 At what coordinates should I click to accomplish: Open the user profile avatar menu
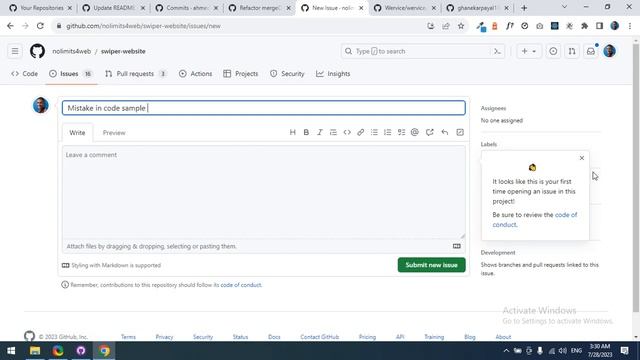pos(609,51)
